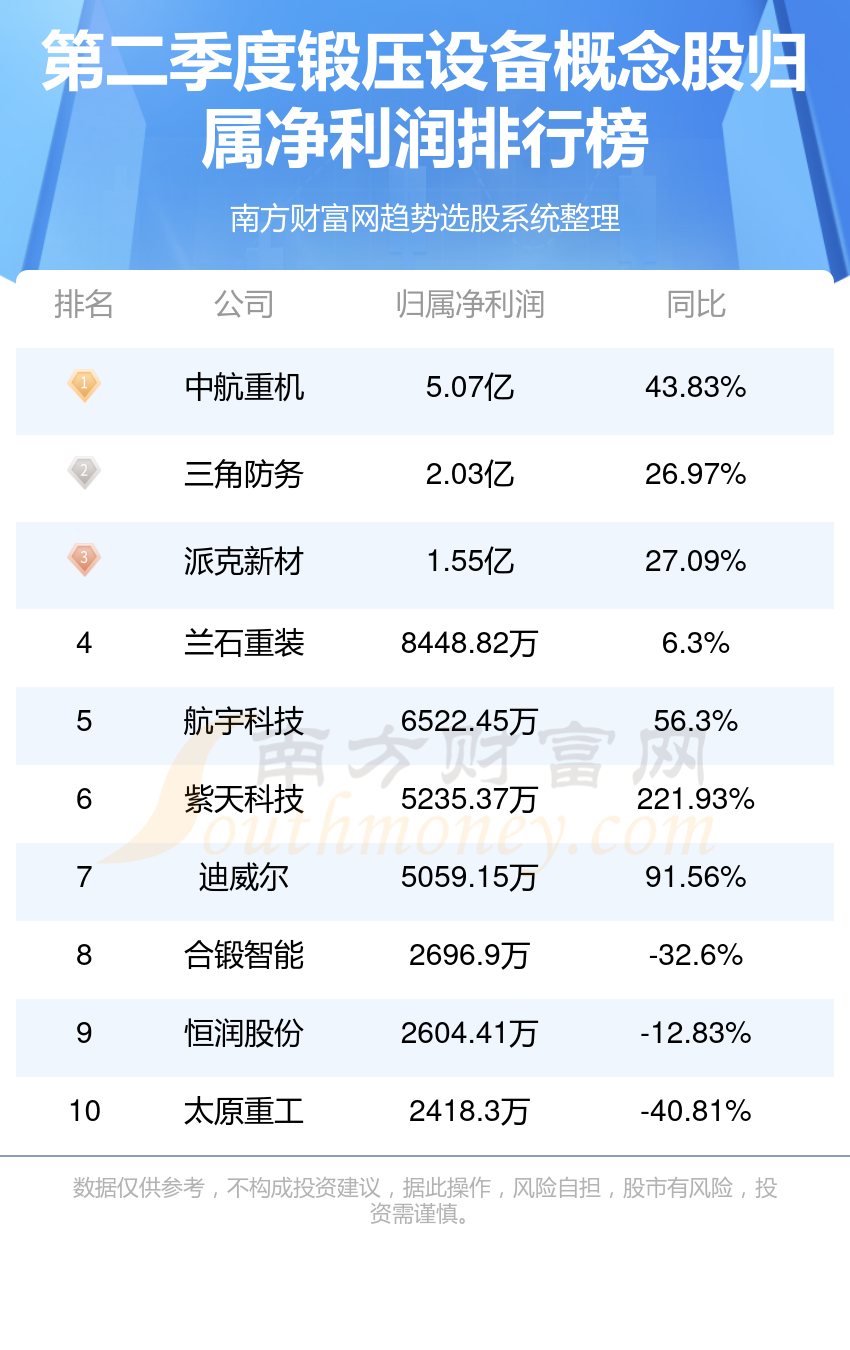Select the 航宇科技 company name
850x1350 pixels.
click(x=244, y=721)
